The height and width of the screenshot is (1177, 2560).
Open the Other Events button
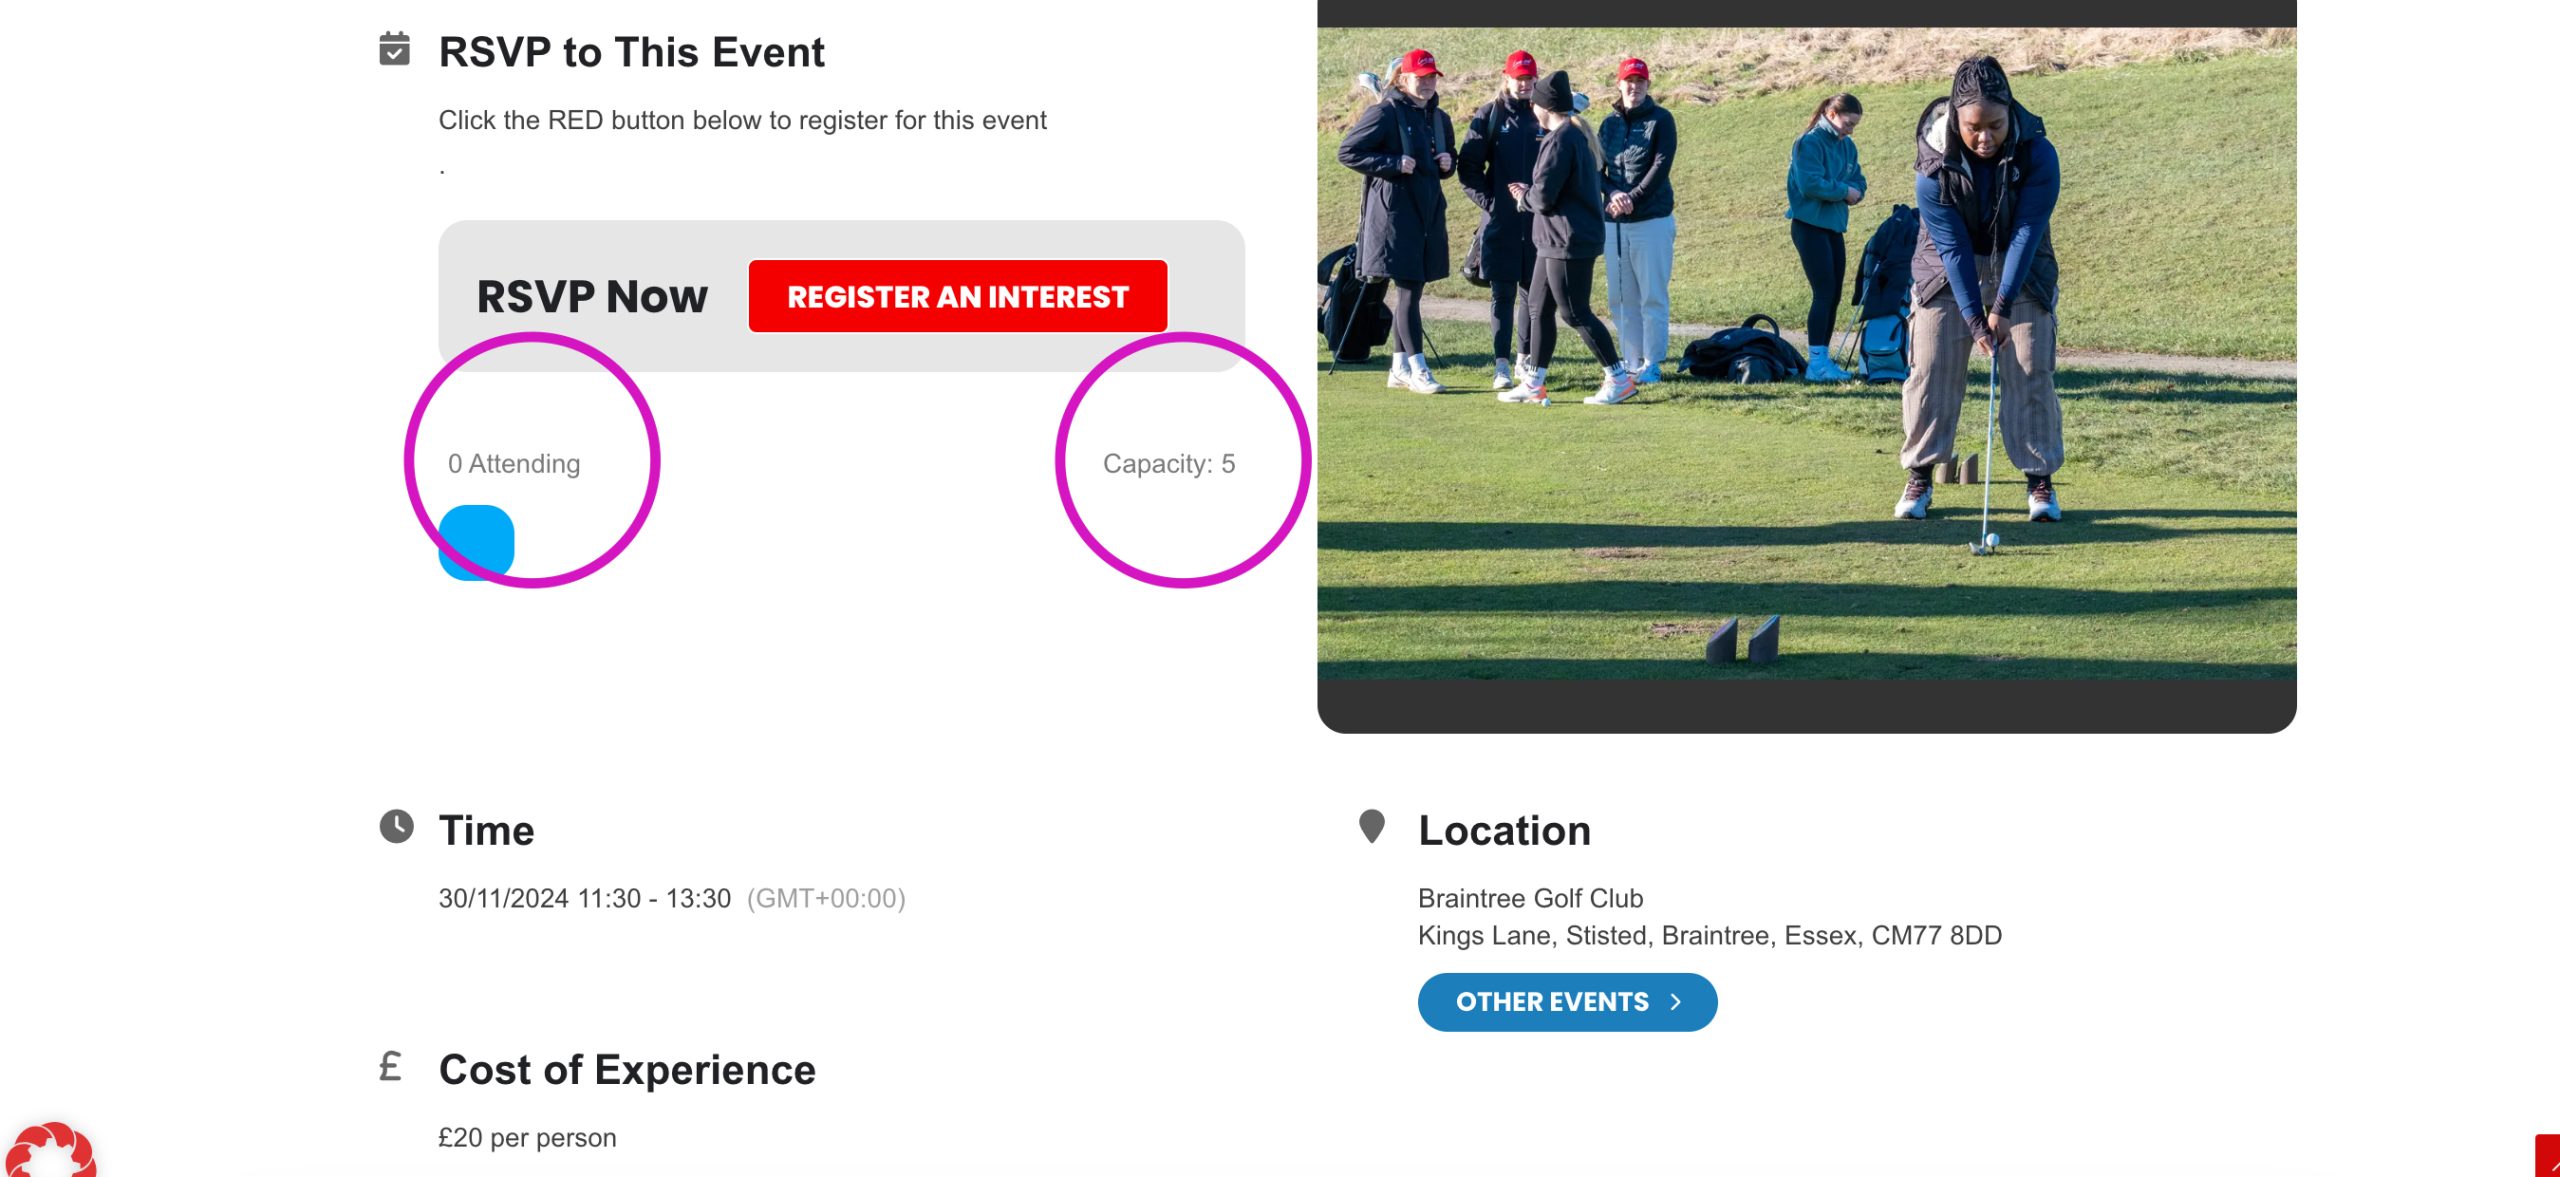[x=1567, y=1002]
